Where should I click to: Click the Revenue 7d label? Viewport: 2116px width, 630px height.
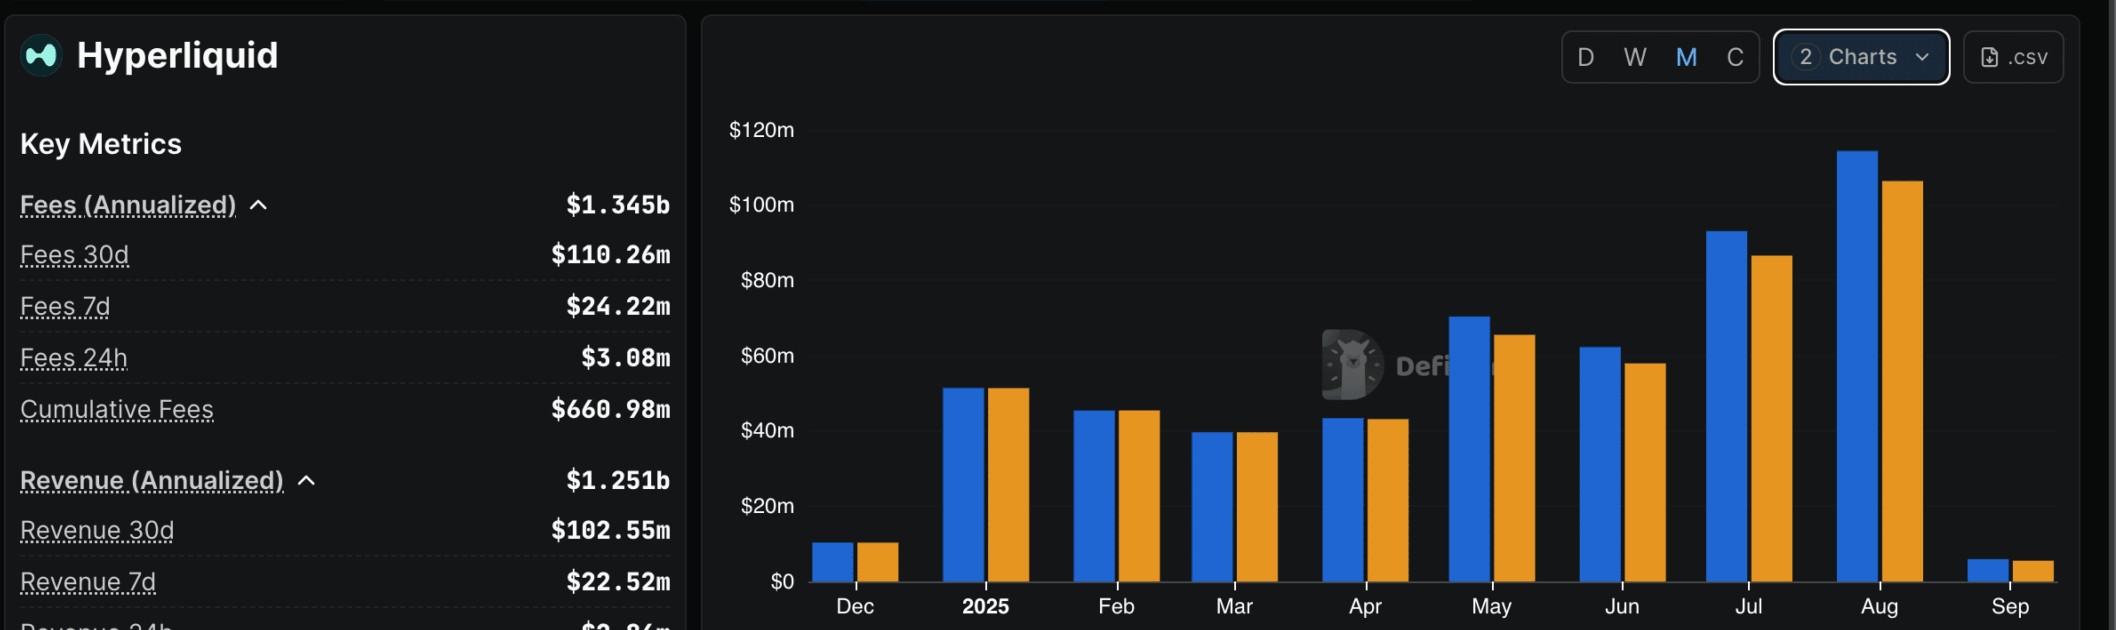tap(88, 582)
